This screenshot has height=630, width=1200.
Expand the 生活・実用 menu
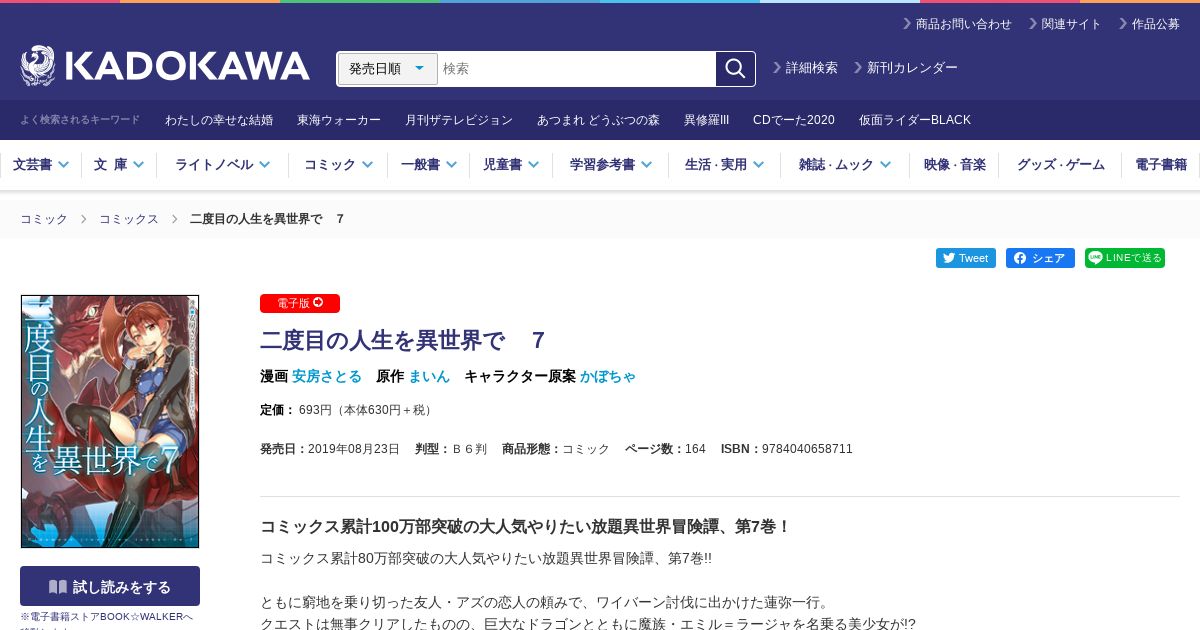tap(724, 165)
